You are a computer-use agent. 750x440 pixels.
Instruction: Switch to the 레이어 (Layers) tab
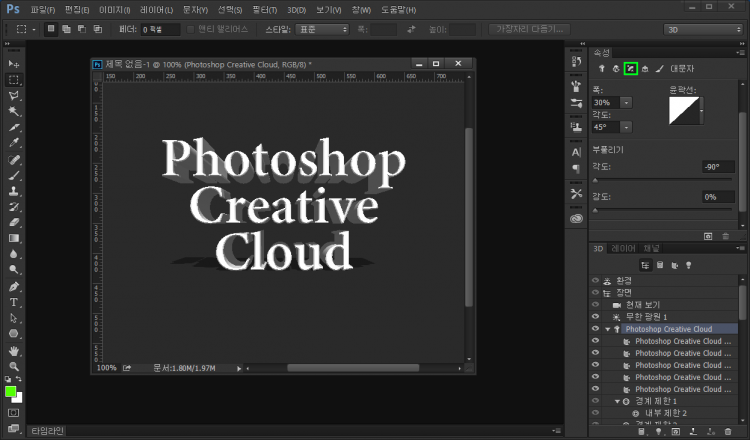(623, 248)
